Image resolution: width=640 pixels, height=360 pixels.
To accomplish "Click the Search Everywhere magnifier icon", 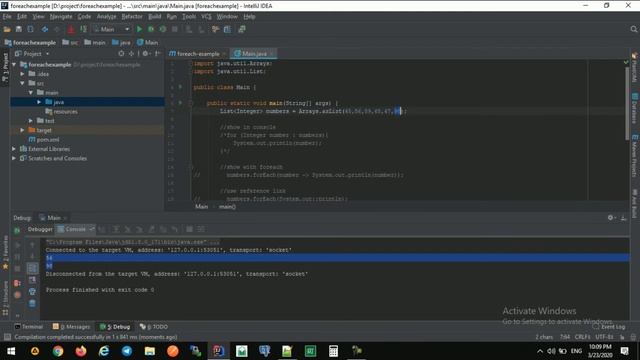I will [x=633, y=29].
